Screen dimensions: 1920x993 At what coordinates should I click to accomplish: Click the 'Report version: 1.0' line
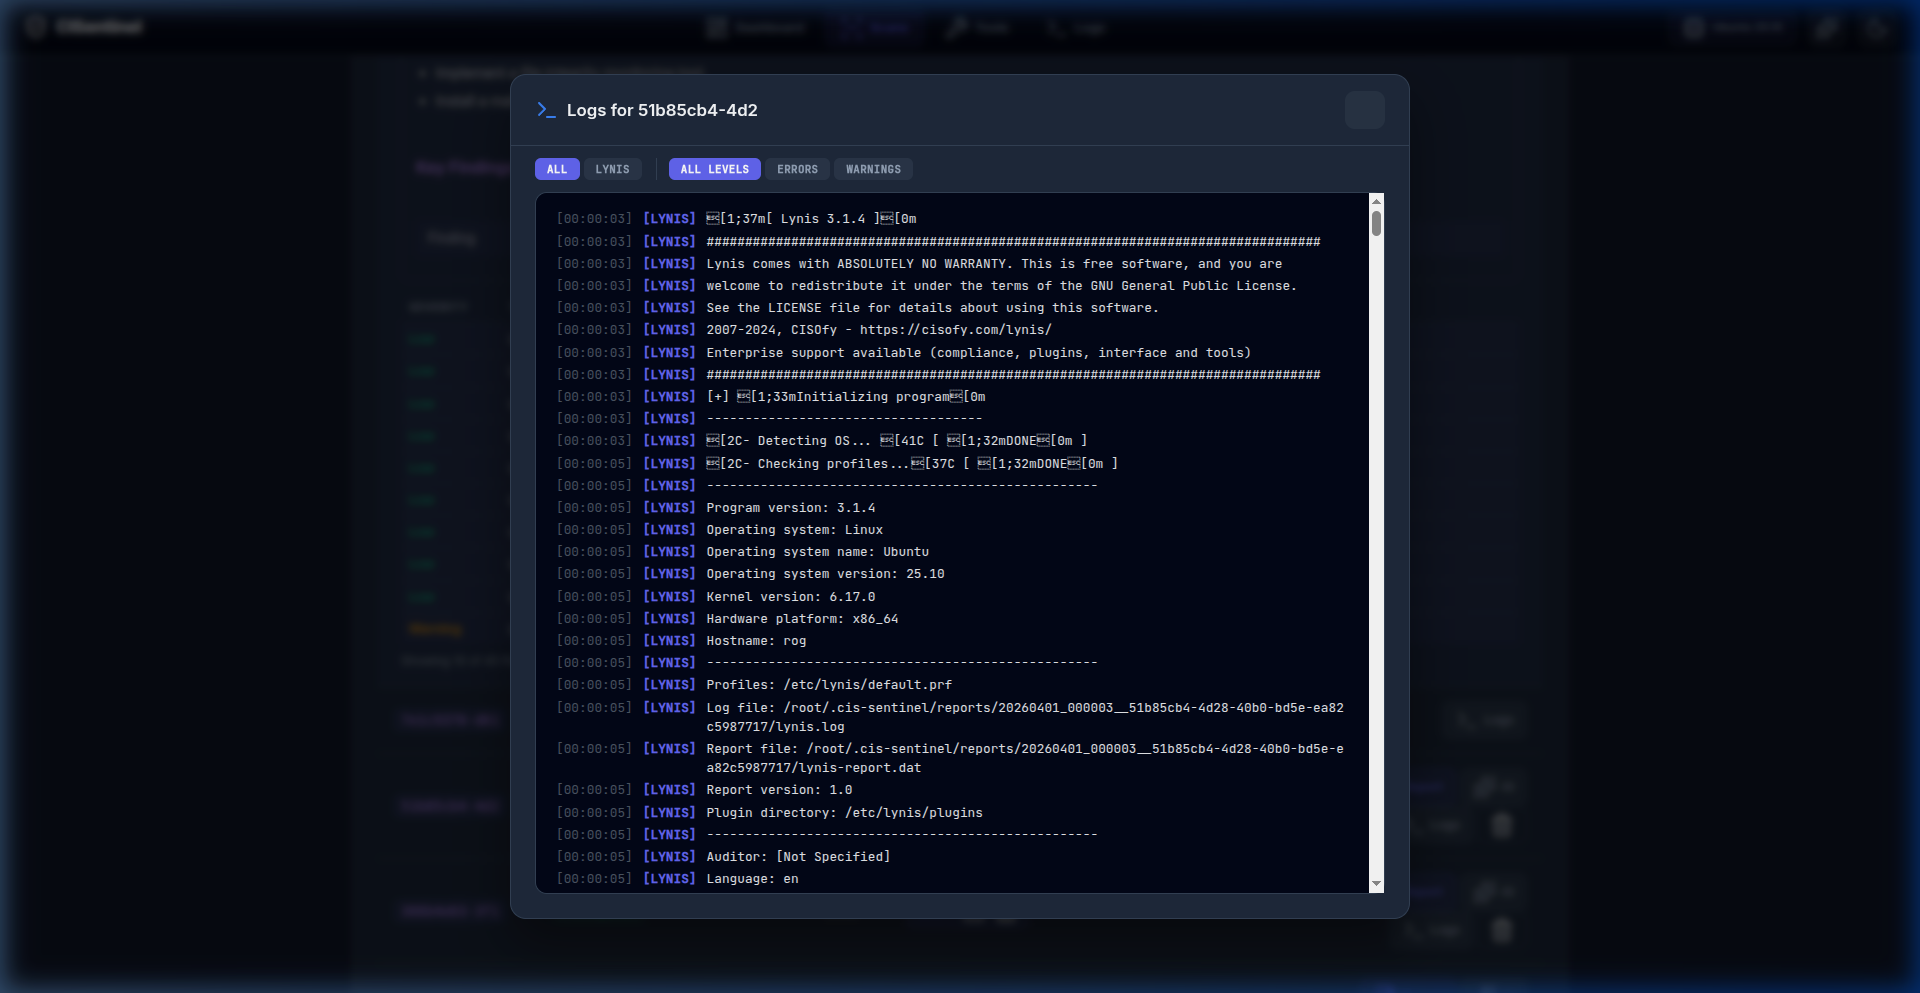(x=954, y=790)
